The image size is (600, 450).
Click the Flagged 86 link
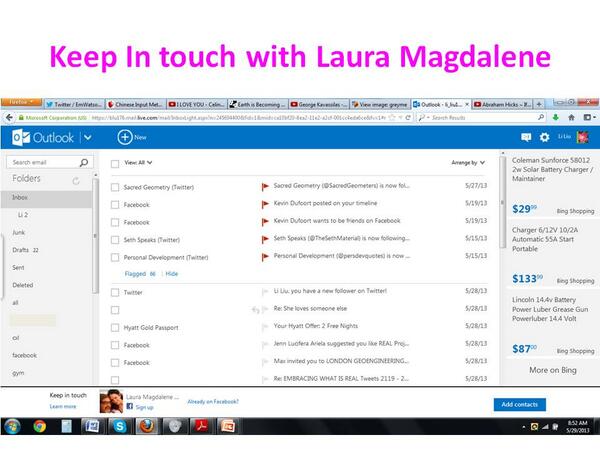coord(140,274)
